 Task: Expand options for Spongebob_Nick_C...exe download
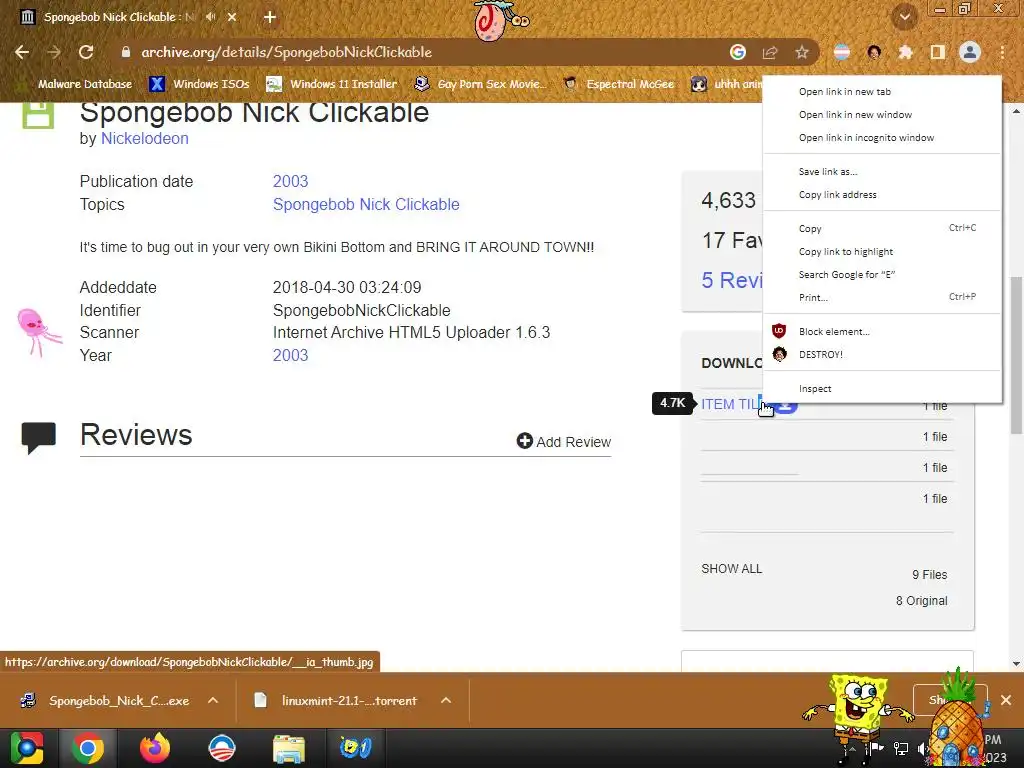click(x=213, y=700)
